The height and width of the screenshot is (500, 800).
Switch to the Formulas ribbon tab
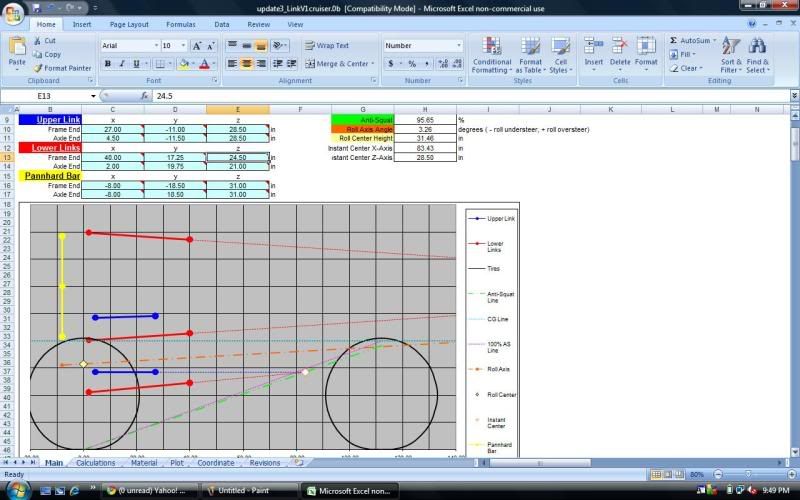(181, 23)
